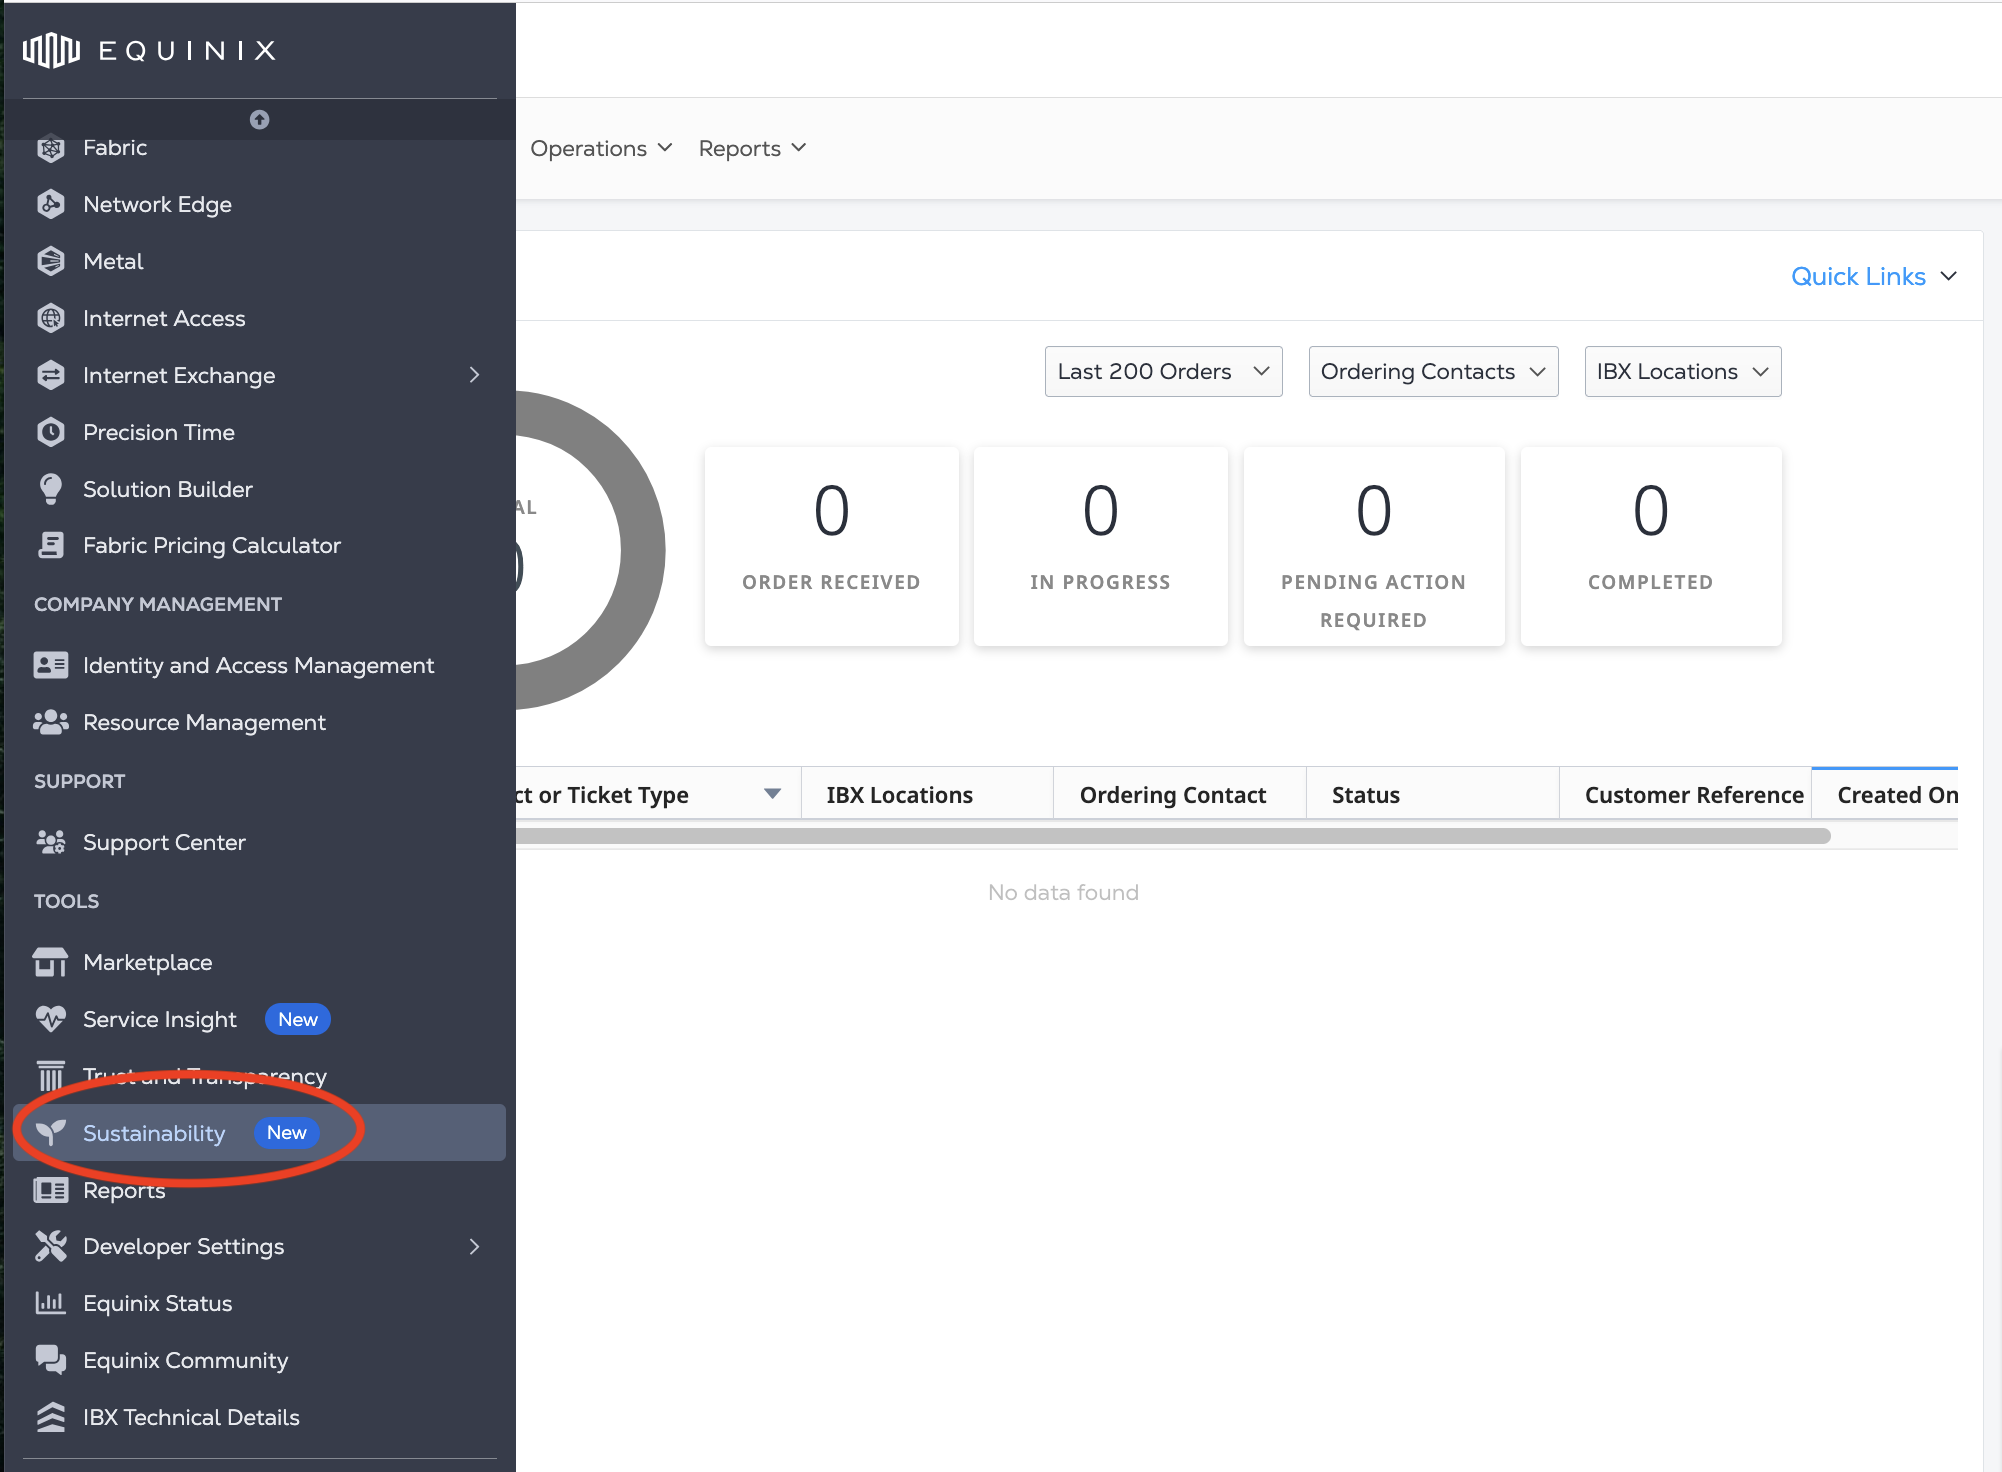Click the Equinix Community chat icon
2002x1472 pixels.
tap(50, 1360)
